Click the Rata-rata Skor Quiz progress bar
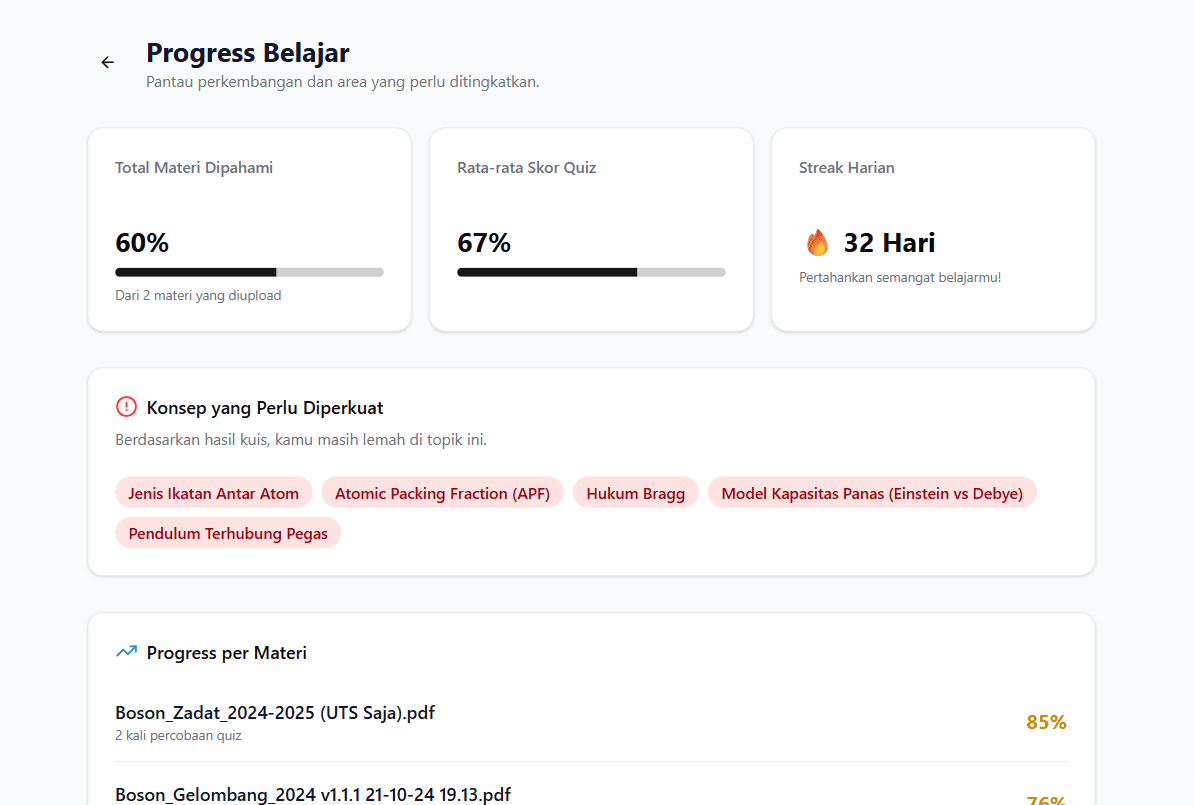The height and width of the screenshot is (805, 1194). tap(590, 271)
